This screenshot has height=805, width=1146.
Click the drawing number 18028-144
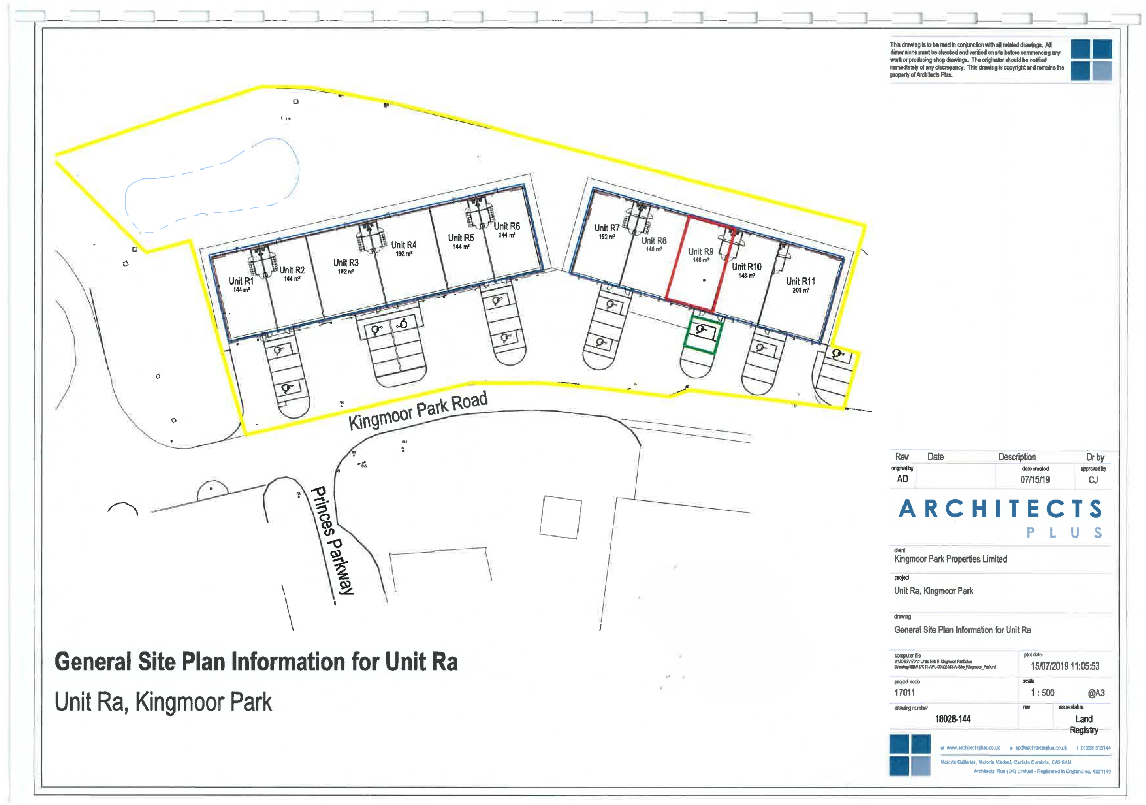(952, 719)
